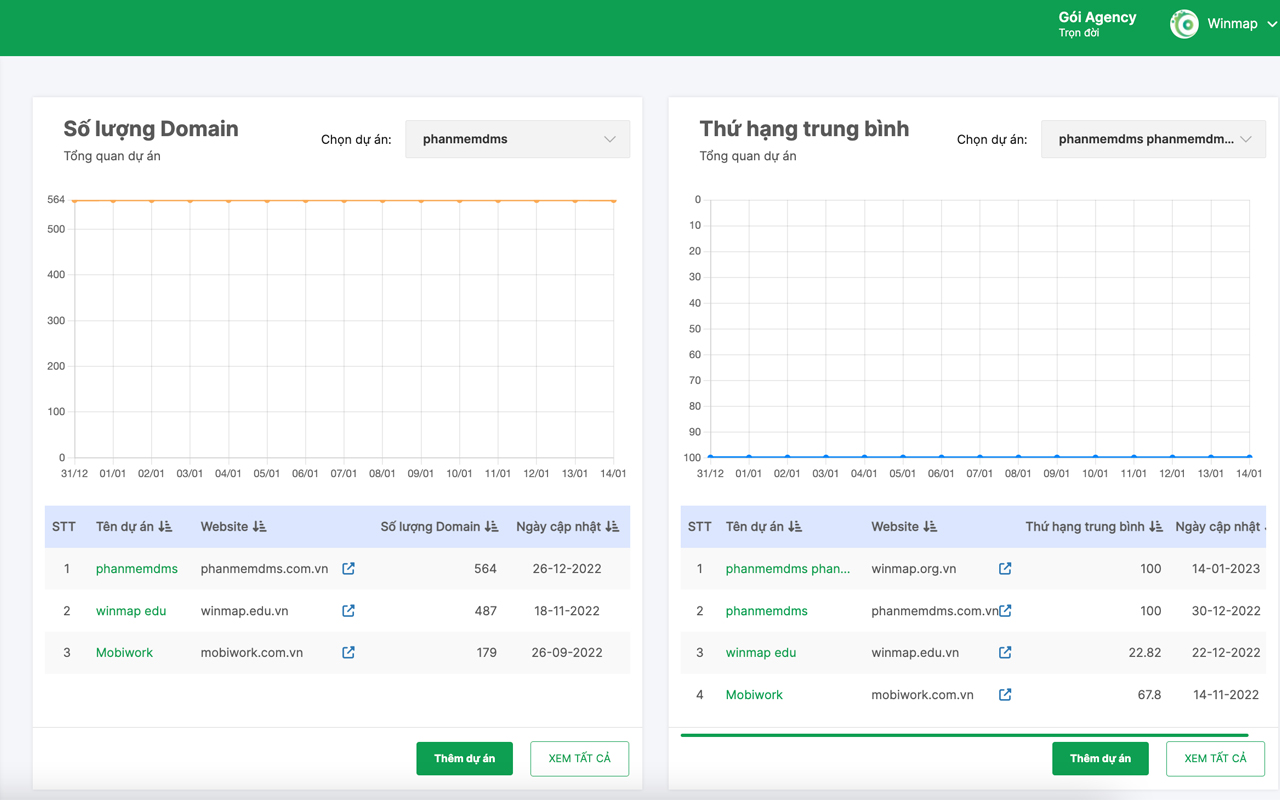Select average rank value 67.8
Image resolution: width=1280 pixels, height=800 pixels.
click(x=1149, y=694)
